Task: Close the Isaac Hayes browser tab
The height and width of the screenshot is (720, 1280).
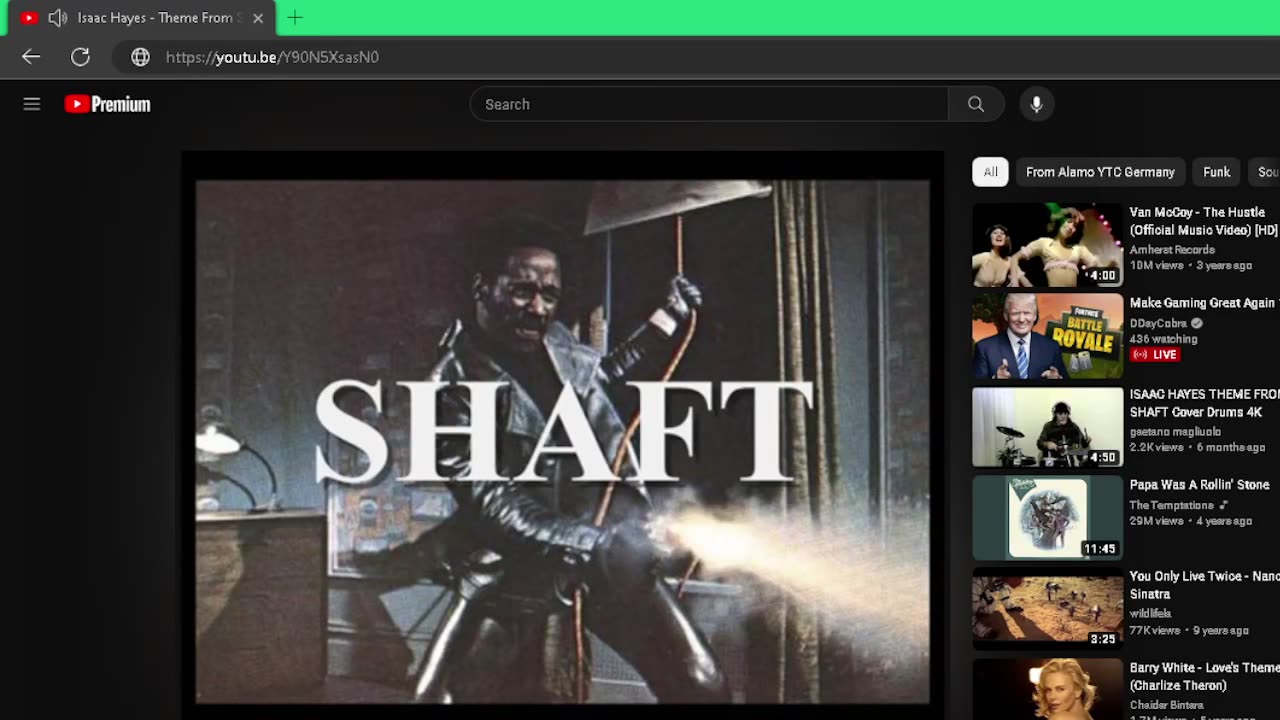Action: click(258, 18)
